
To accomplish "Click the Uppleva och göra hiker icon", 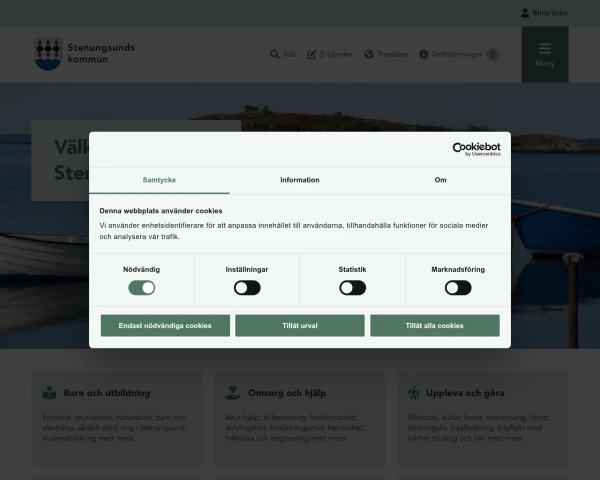I will [414, 393].
